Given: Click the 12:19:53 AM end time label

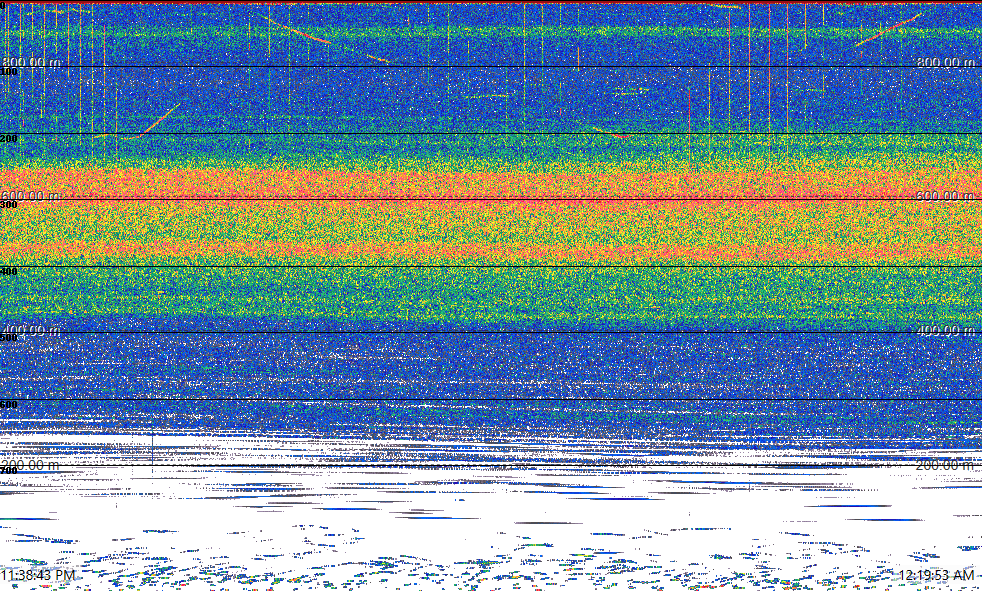Looking at the screenshot, I should click(x=936, y=575).
